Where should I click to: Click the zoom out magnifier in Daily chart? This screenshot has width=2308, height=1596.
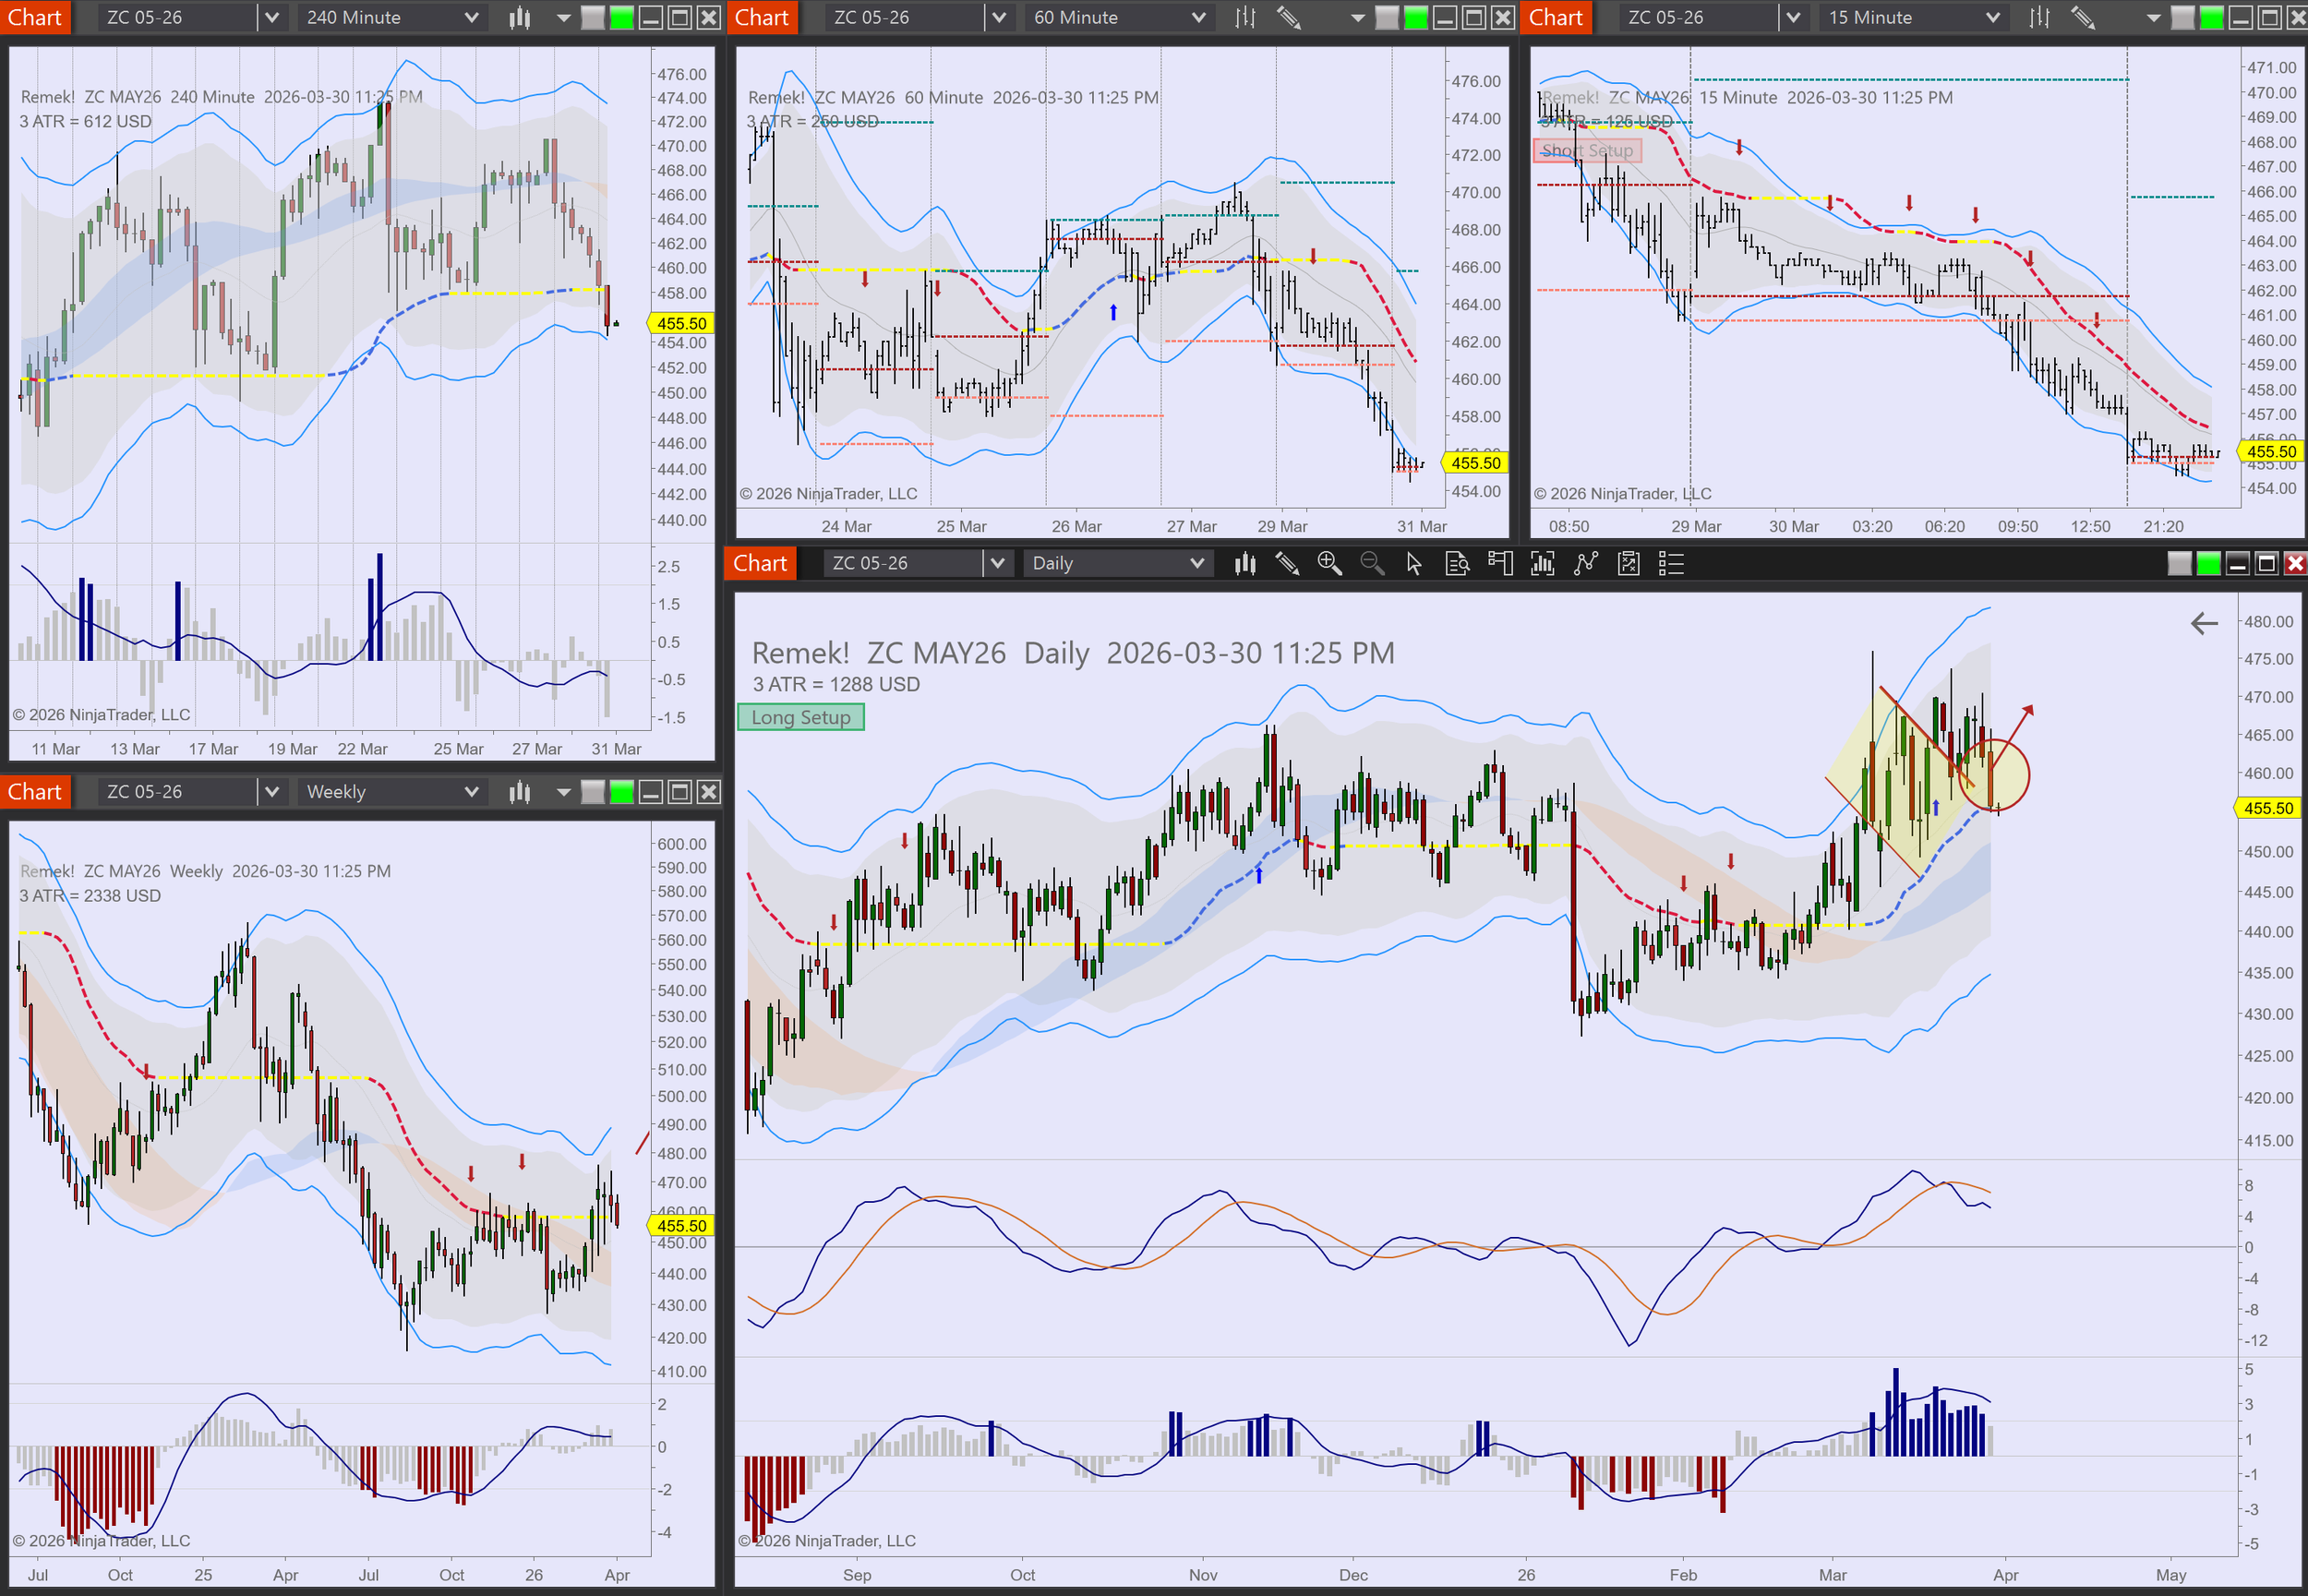pos(1372,564)
